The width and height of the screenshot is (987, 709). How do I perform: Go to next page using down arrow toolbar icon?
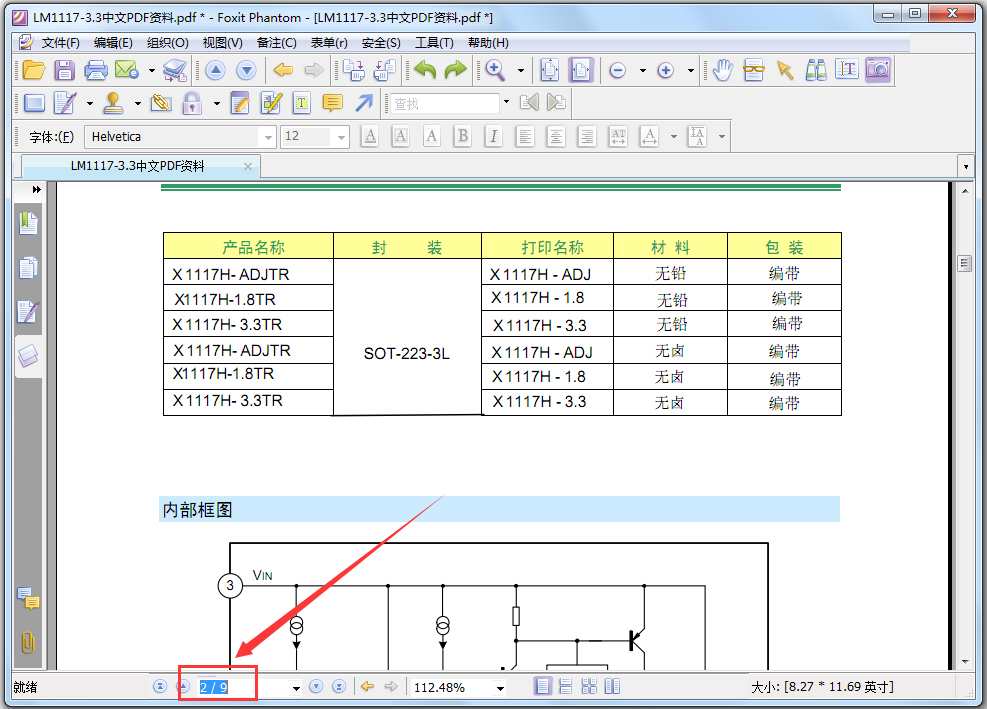pyautogui.click(x=246, y=70)
